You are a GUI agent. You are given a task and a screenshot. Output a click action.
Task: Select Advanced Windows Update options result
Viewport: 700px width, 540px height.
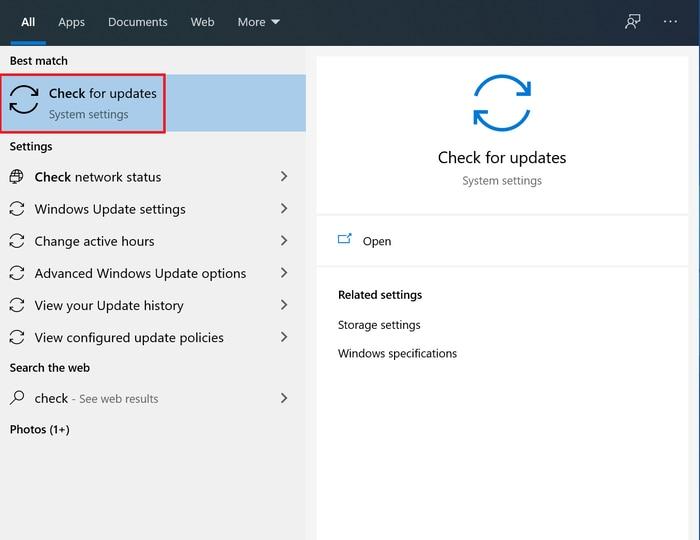(140, 273)
